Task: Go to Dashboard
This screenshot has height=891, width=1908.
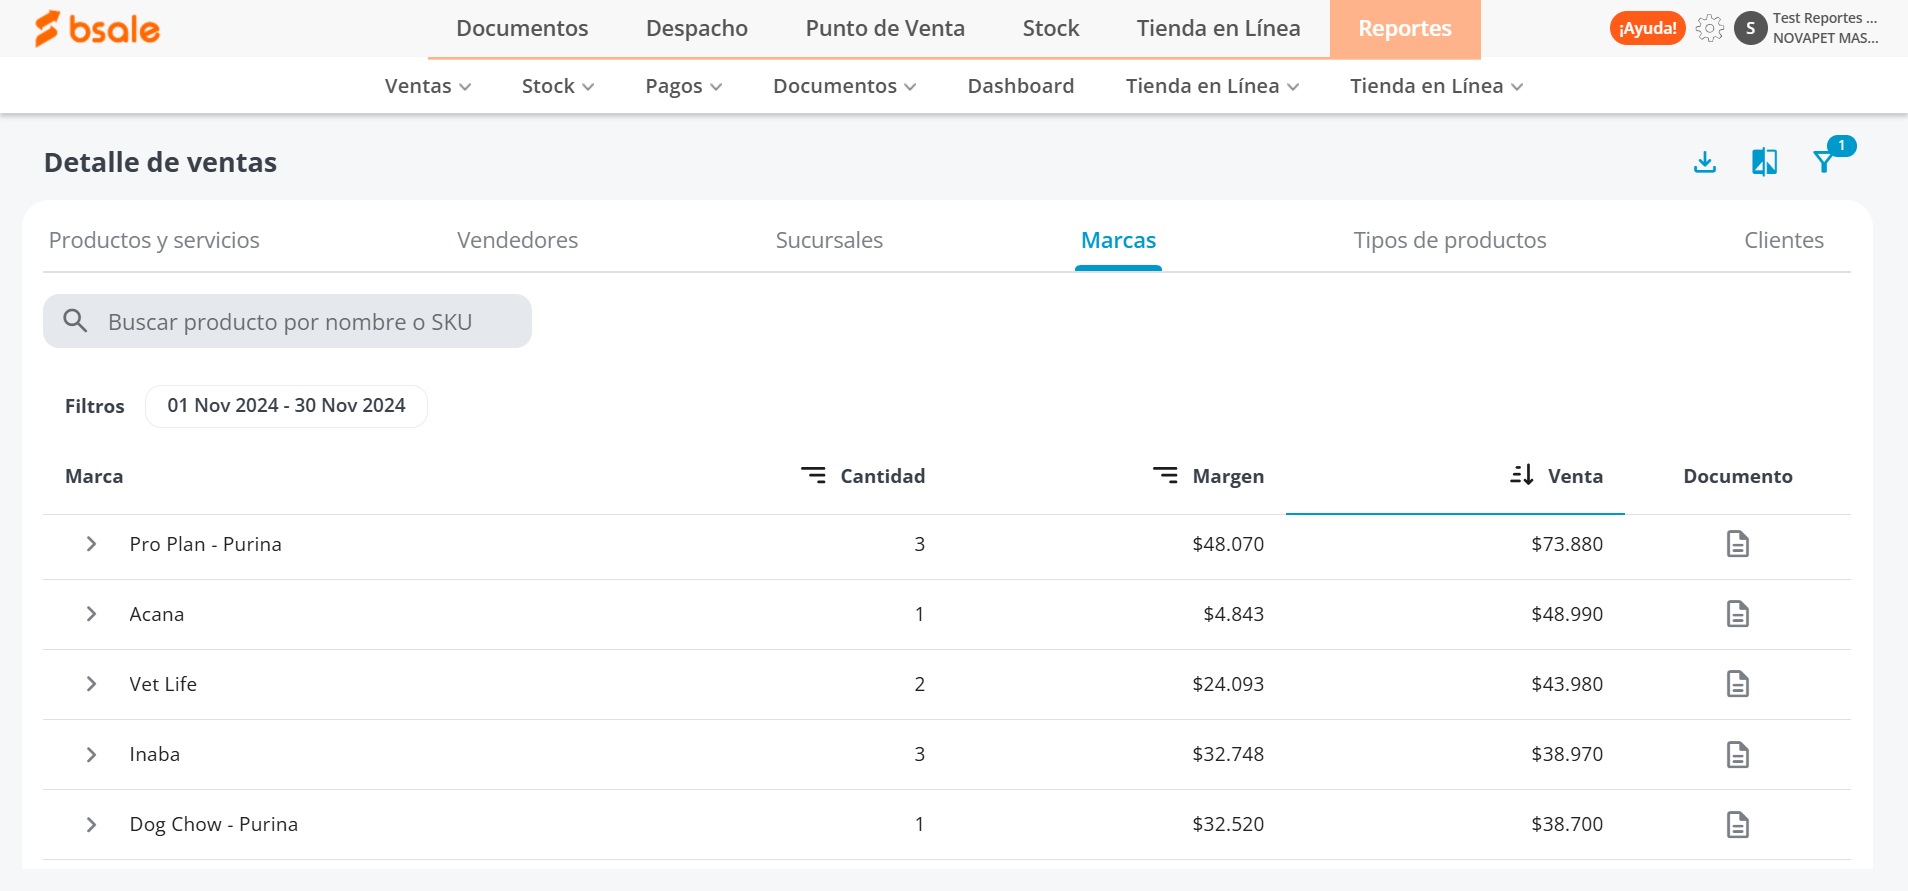Action: click(1021, 86)
